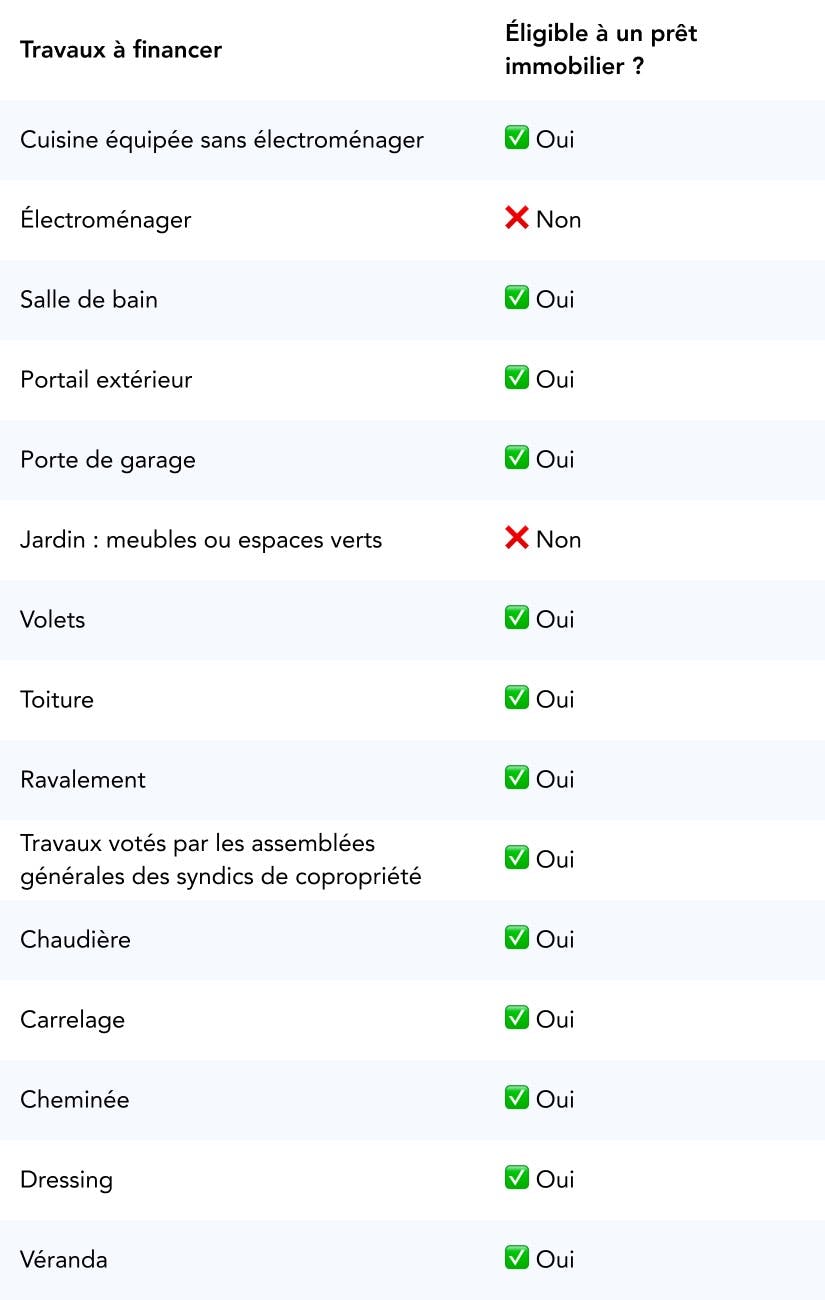Click the green check icon for Ravalement

click(516, 778)
